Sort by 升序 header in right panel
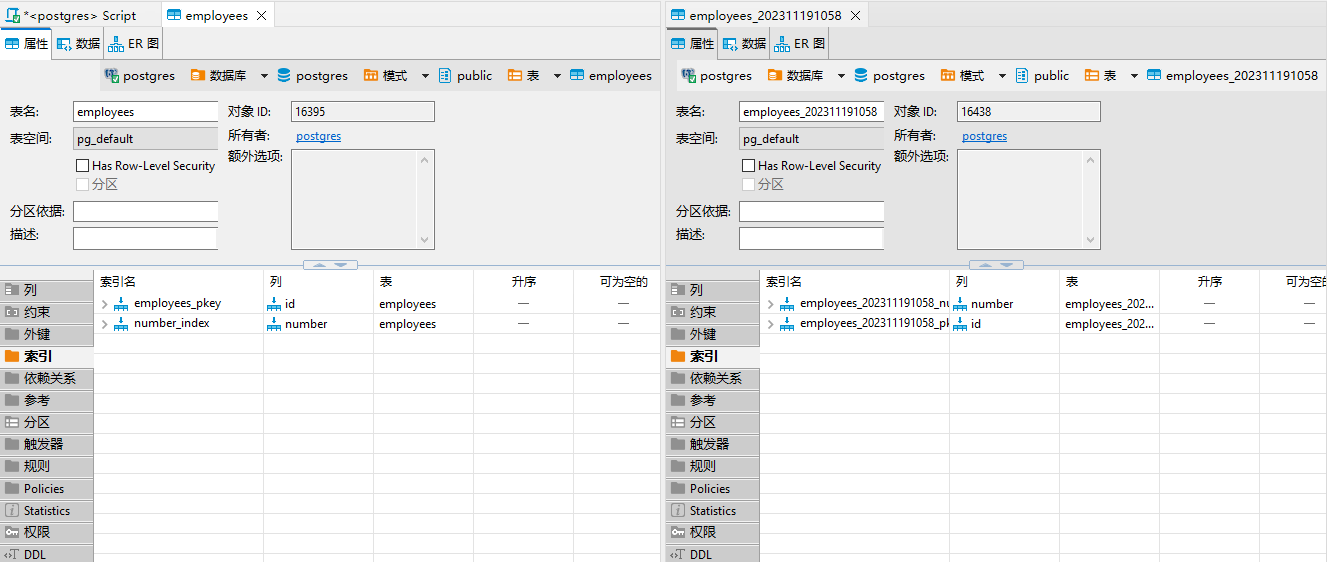Viewport: 1327px width, 562px height. point(1209,282)
